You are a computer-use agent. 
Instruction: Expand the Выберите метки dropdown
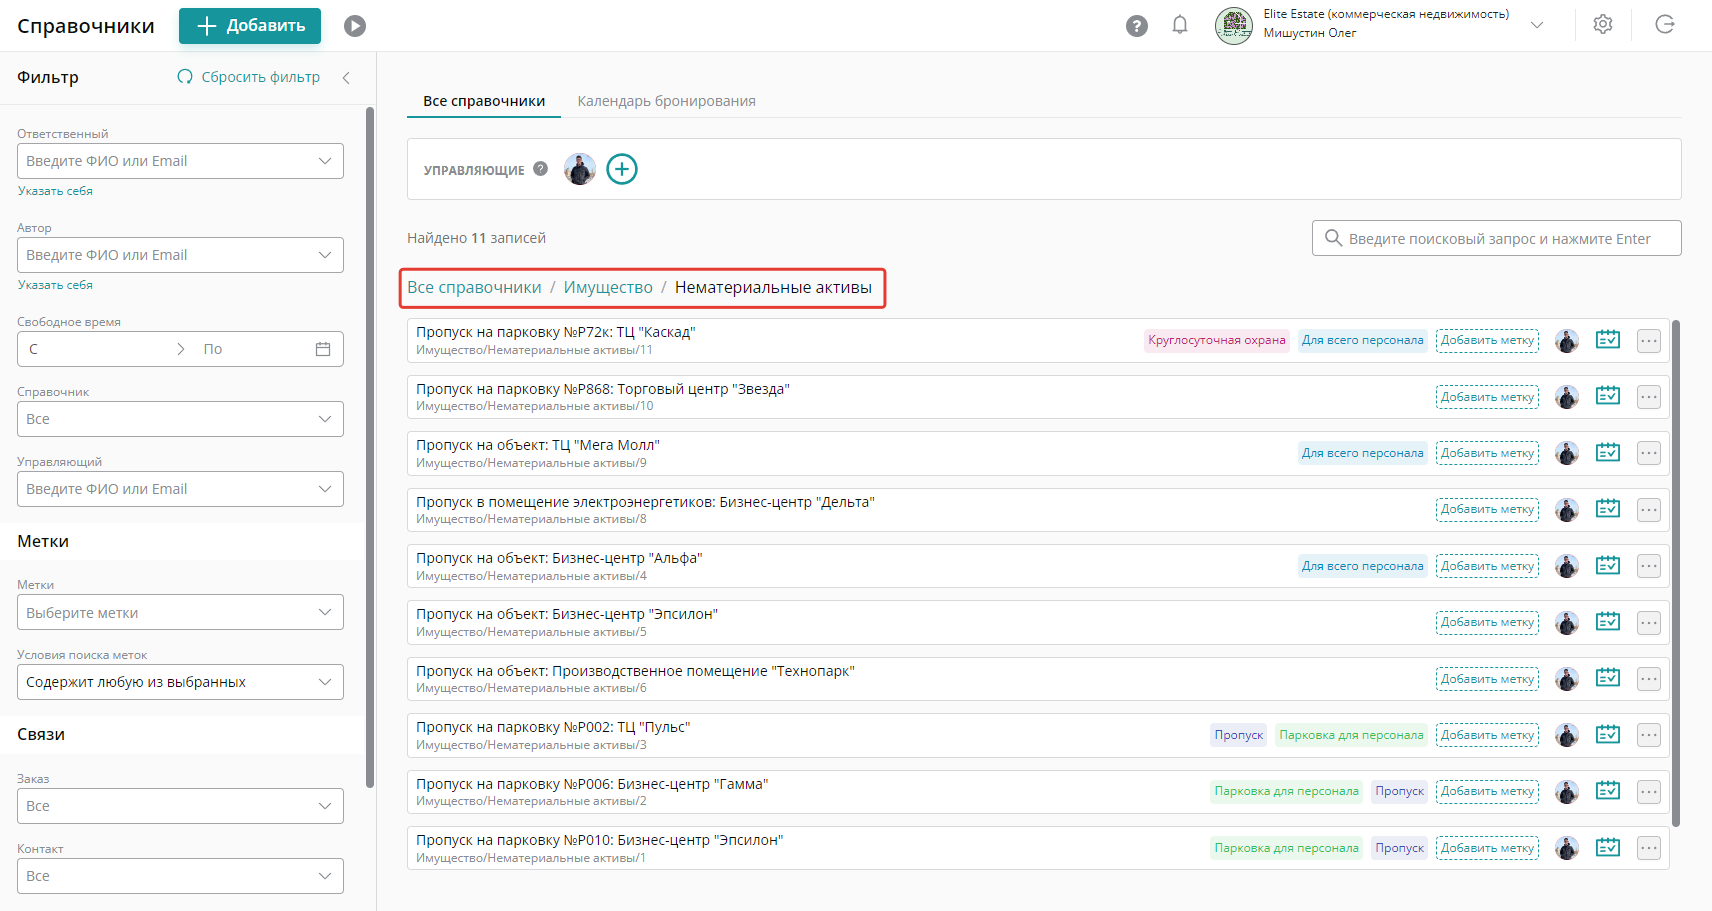pos(180,612)
